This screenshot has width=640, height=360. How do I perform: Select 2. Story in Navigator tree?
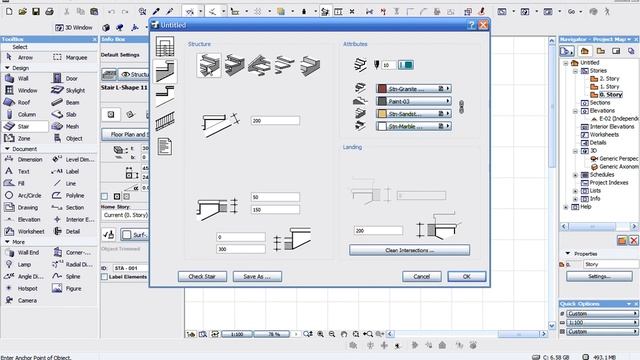tap(609, 79)
